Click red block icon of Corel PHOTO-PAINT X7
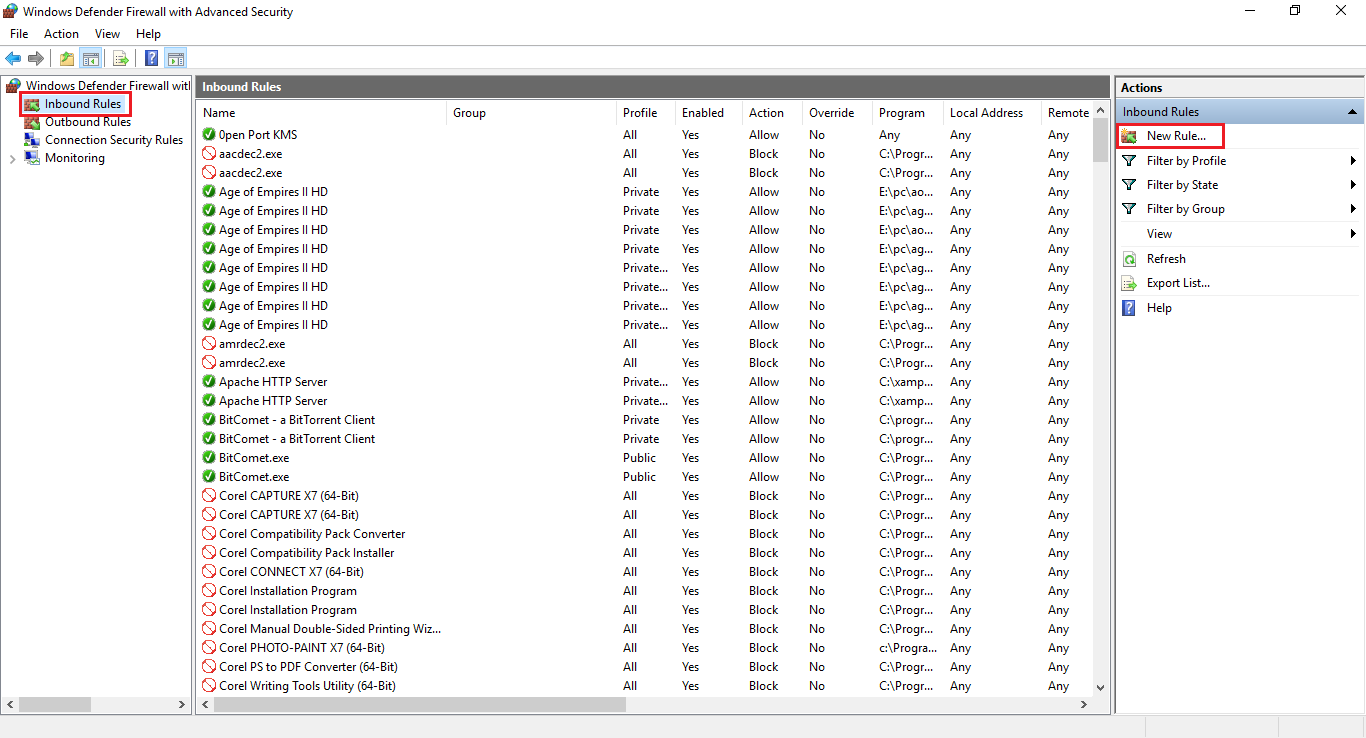Screen dimensions: 1366x738 pyautogui.click(x=209, y=648)
